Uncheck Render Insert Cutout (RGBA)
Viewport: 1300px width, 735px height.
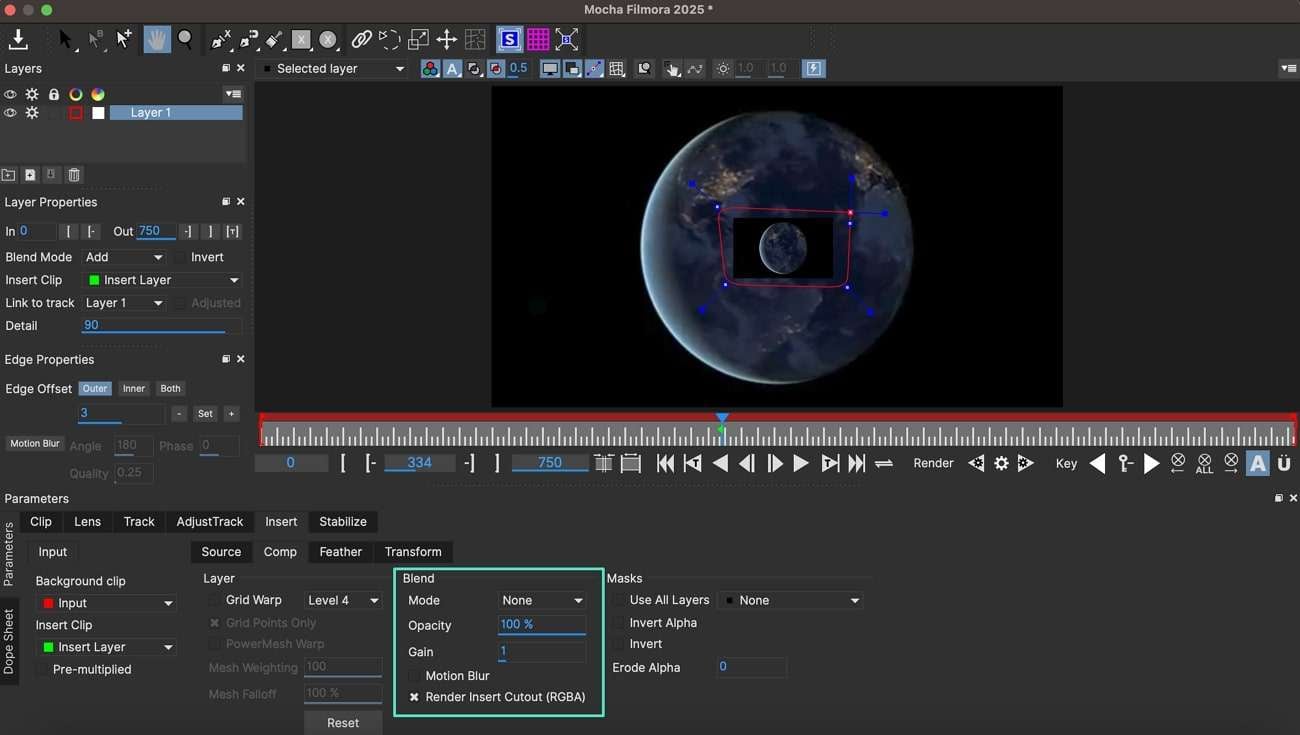414,697
